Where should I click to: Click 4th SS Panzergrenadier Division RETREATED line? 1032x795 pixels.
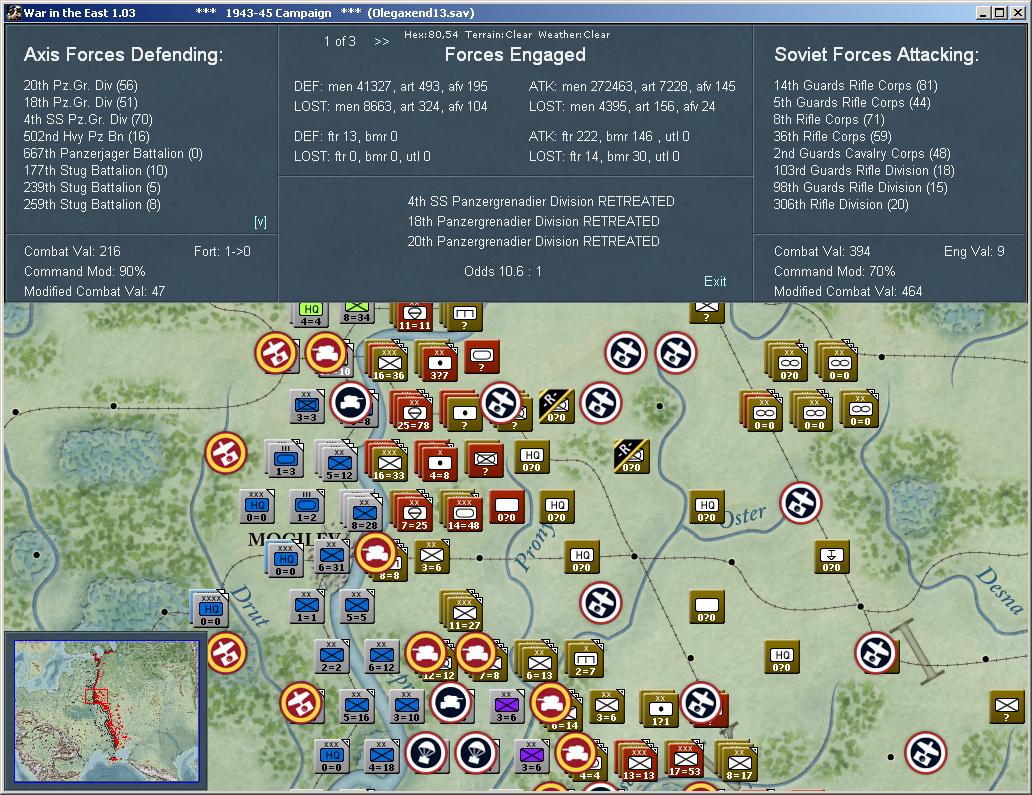pos(540,201)
